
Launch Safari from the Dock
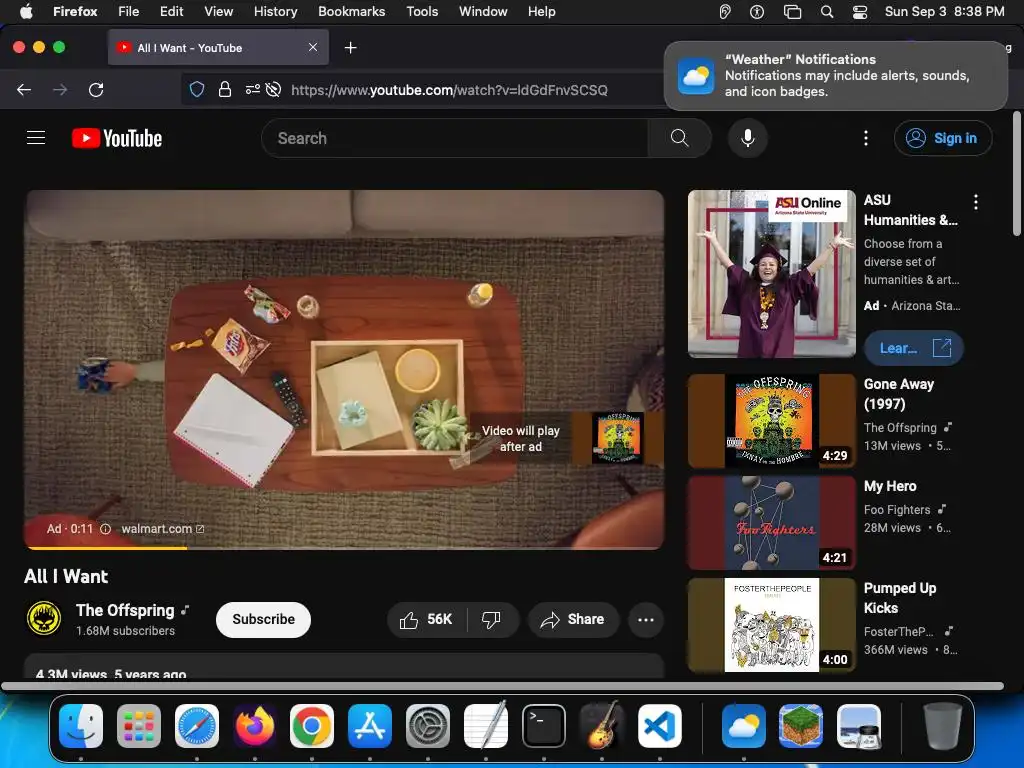pos(197,726)
